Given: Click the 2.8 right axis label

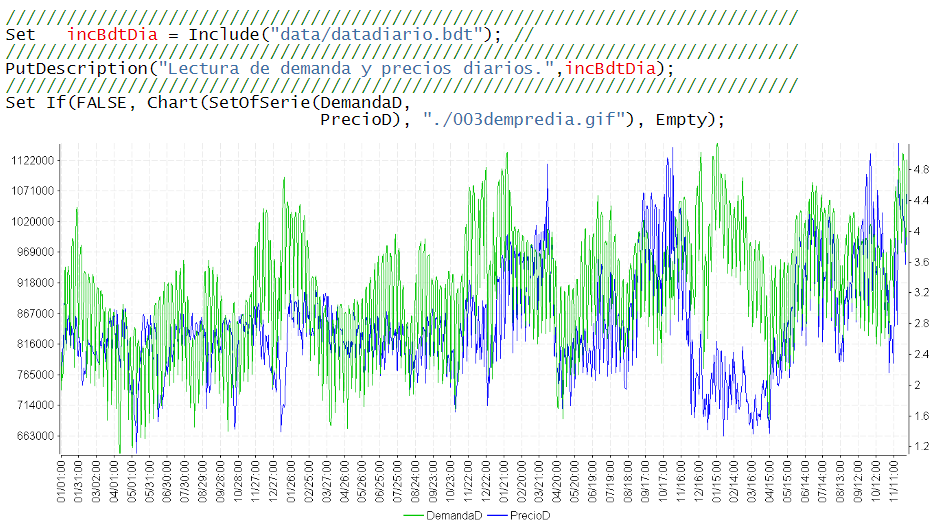Looking at the screenshot, I should coord(921,323).
